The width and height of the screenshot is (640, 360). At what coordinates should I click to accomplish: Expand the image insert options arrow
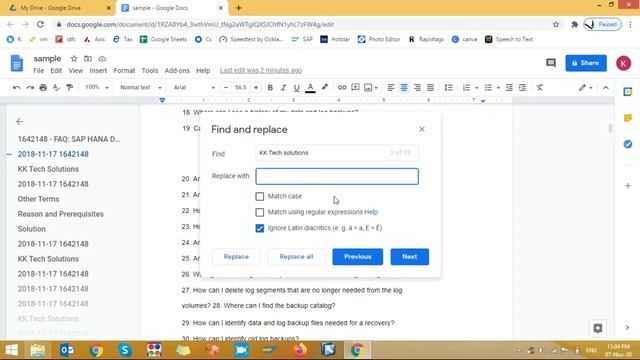(x=376, y=88)
